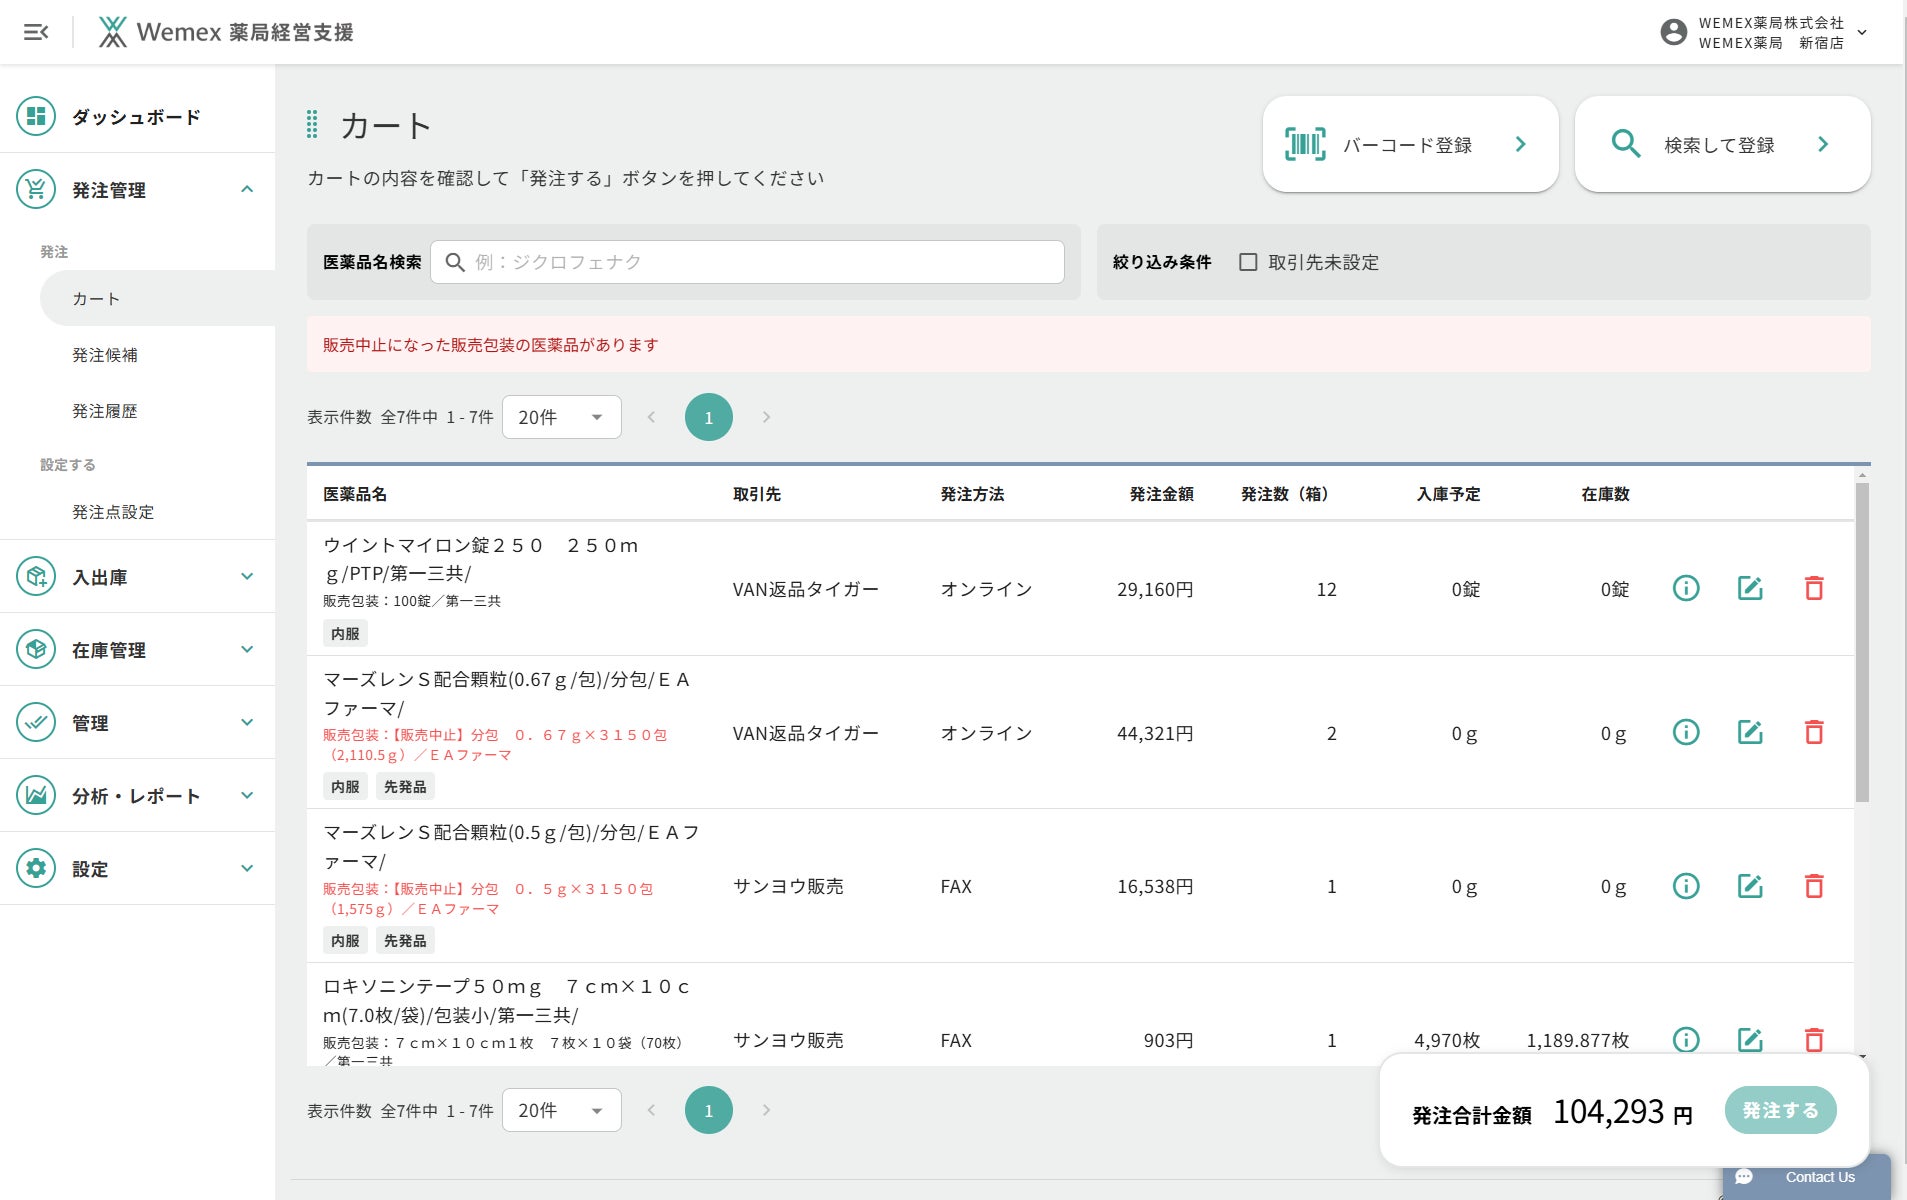This screenshot has height=1200, width=1907.
Task: Edit the ウイントマイロン錠 order row
Action: (1750, 588)
